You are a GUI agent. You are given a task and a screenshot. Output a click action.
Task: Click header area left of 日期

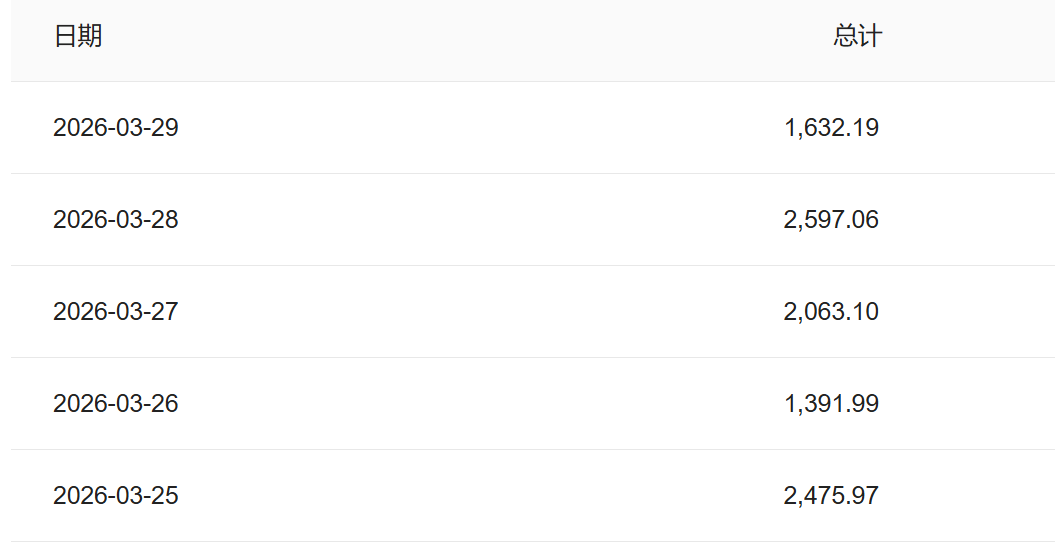pos(30,38)
